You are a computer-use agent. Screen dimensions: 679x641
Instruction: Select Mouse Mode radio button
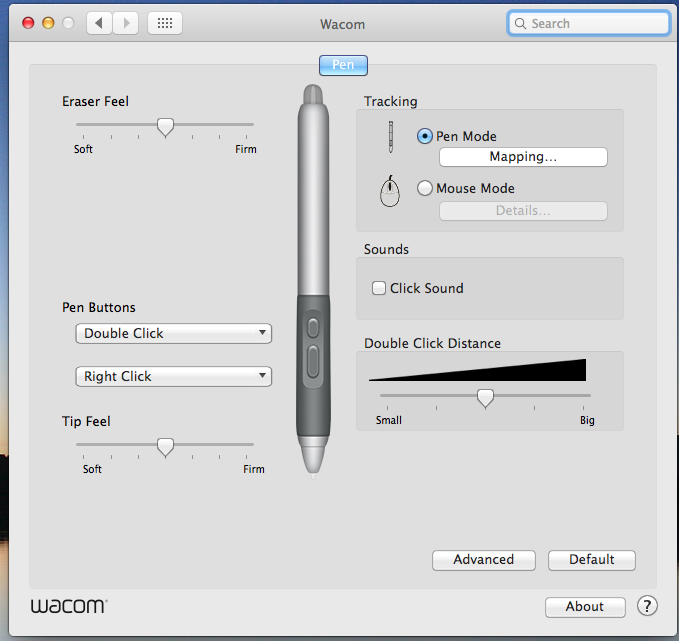[425, 188]
